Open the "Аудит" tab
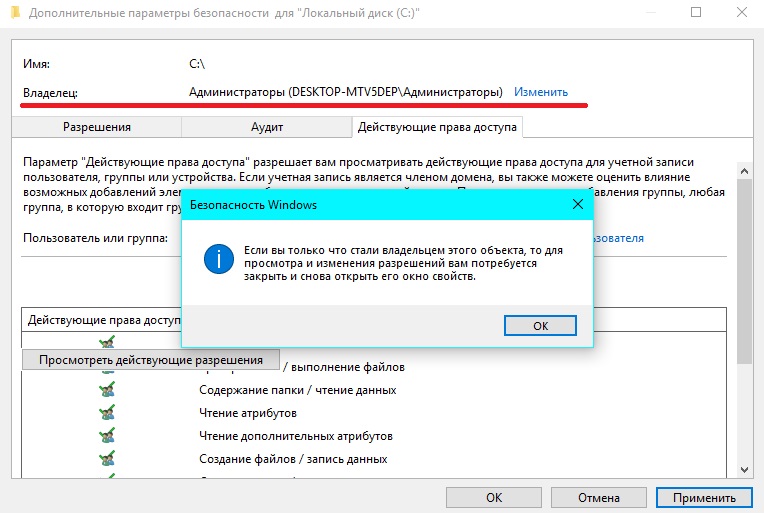The height and width of the screenshot is (513, 764). coord(267,128)
